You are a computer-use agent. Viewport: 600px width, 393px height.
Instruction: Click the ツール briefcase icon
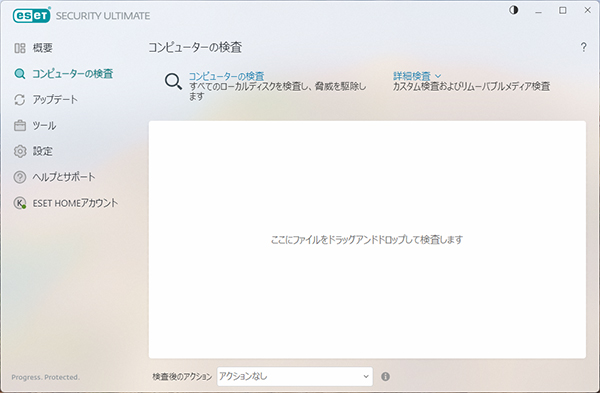tap(20, 126)
